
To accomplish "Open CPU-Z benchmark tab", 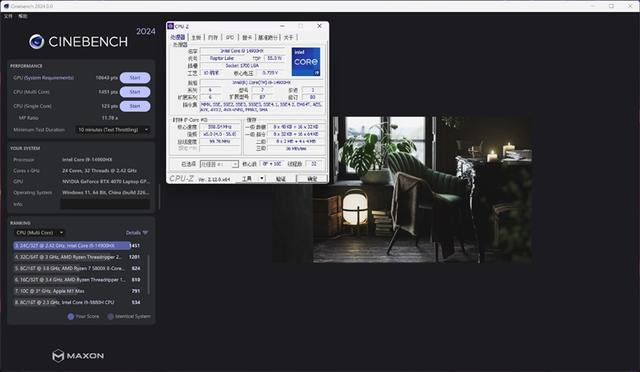I will 268,37.
